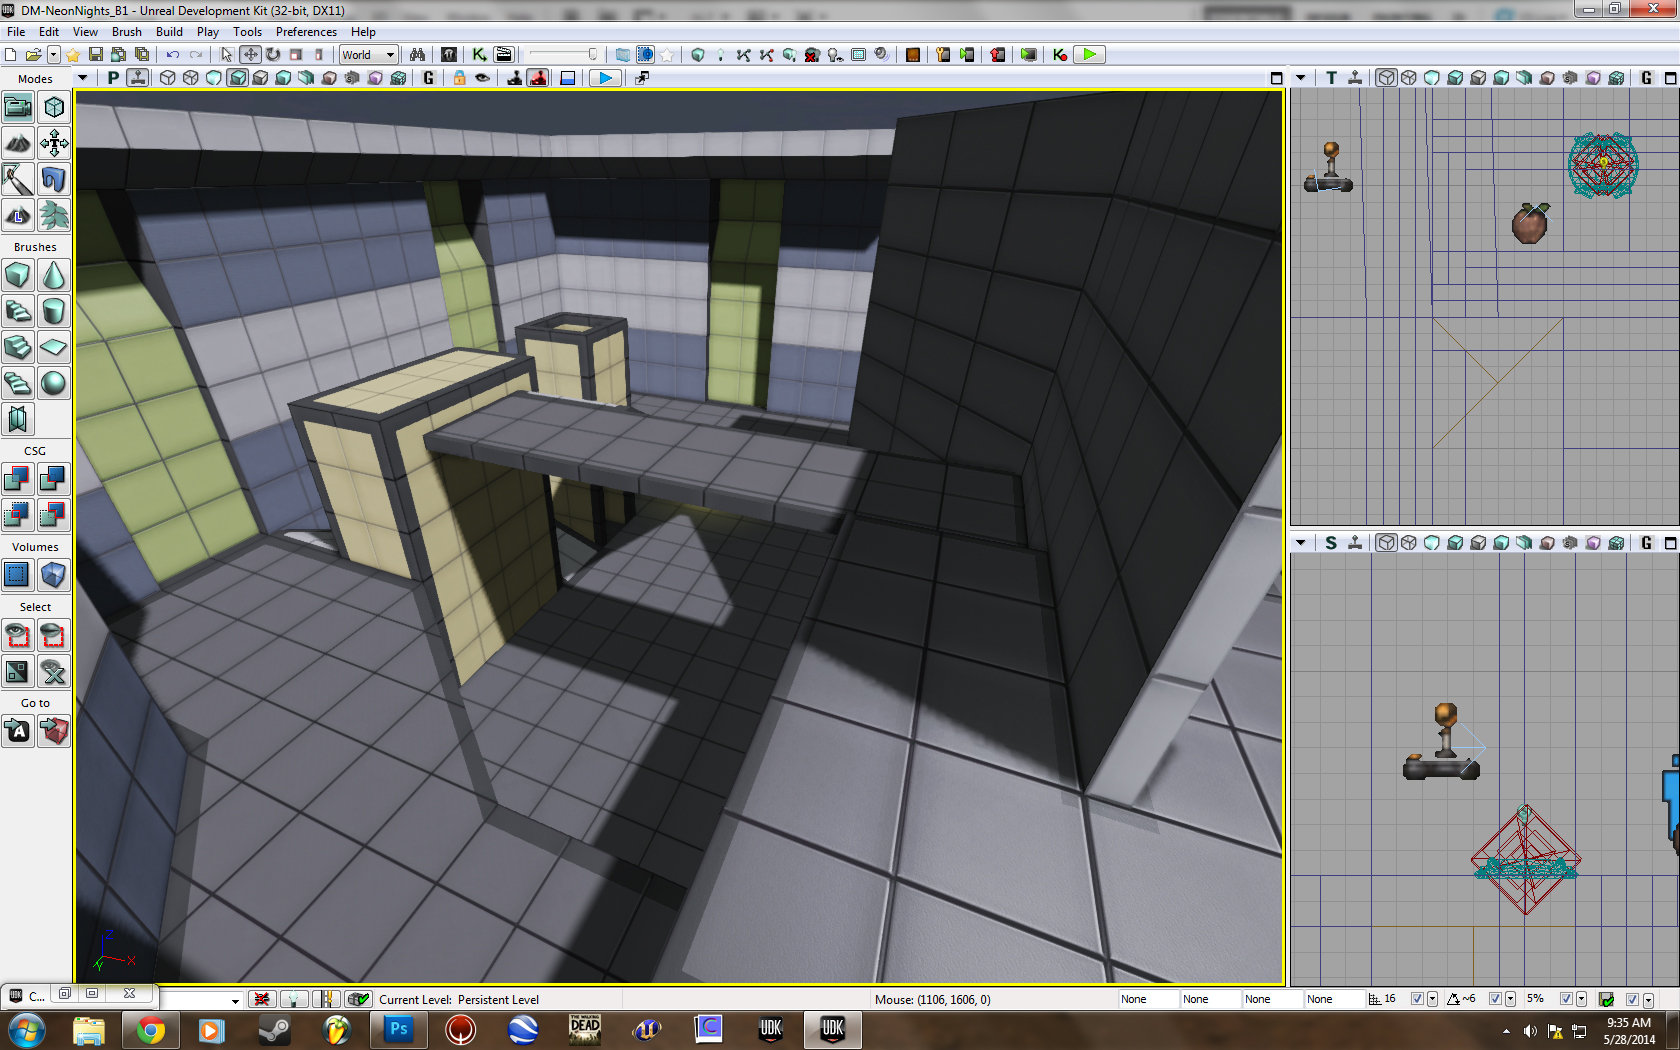Toggle lock selected actors padlock icon
The height and width of the screenshot is (1050, 1680).
[459, 78]
